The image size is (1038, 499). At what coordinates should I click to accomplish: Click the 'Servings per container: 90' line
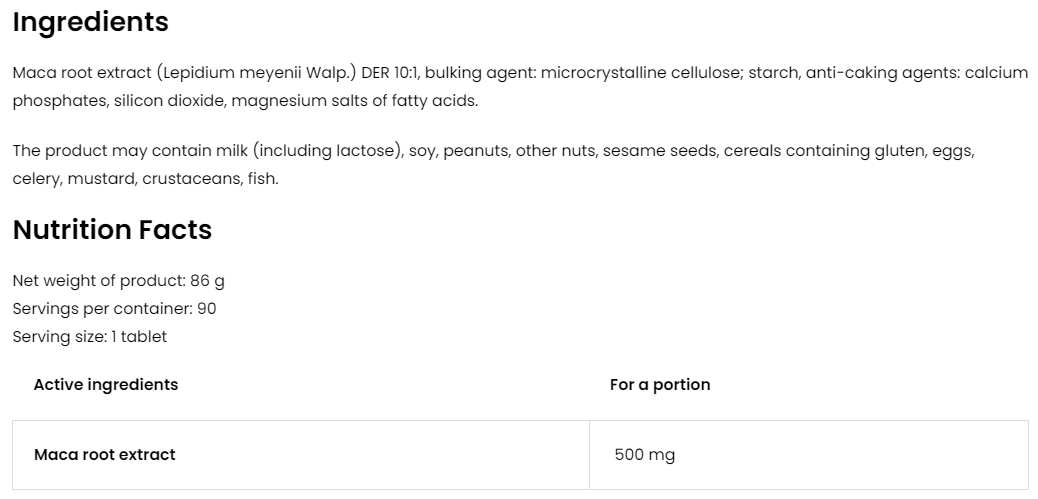pos(114,309)
